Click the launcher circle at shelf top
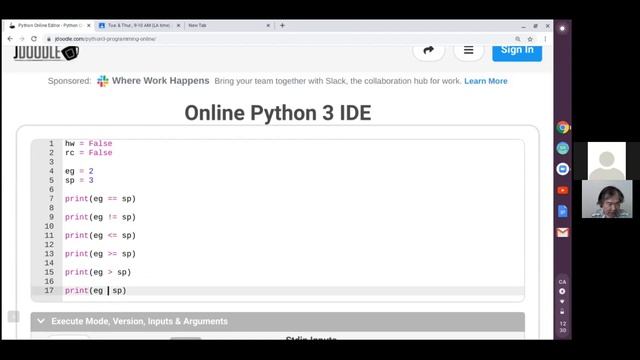640x360 pixels. [562, 29]
